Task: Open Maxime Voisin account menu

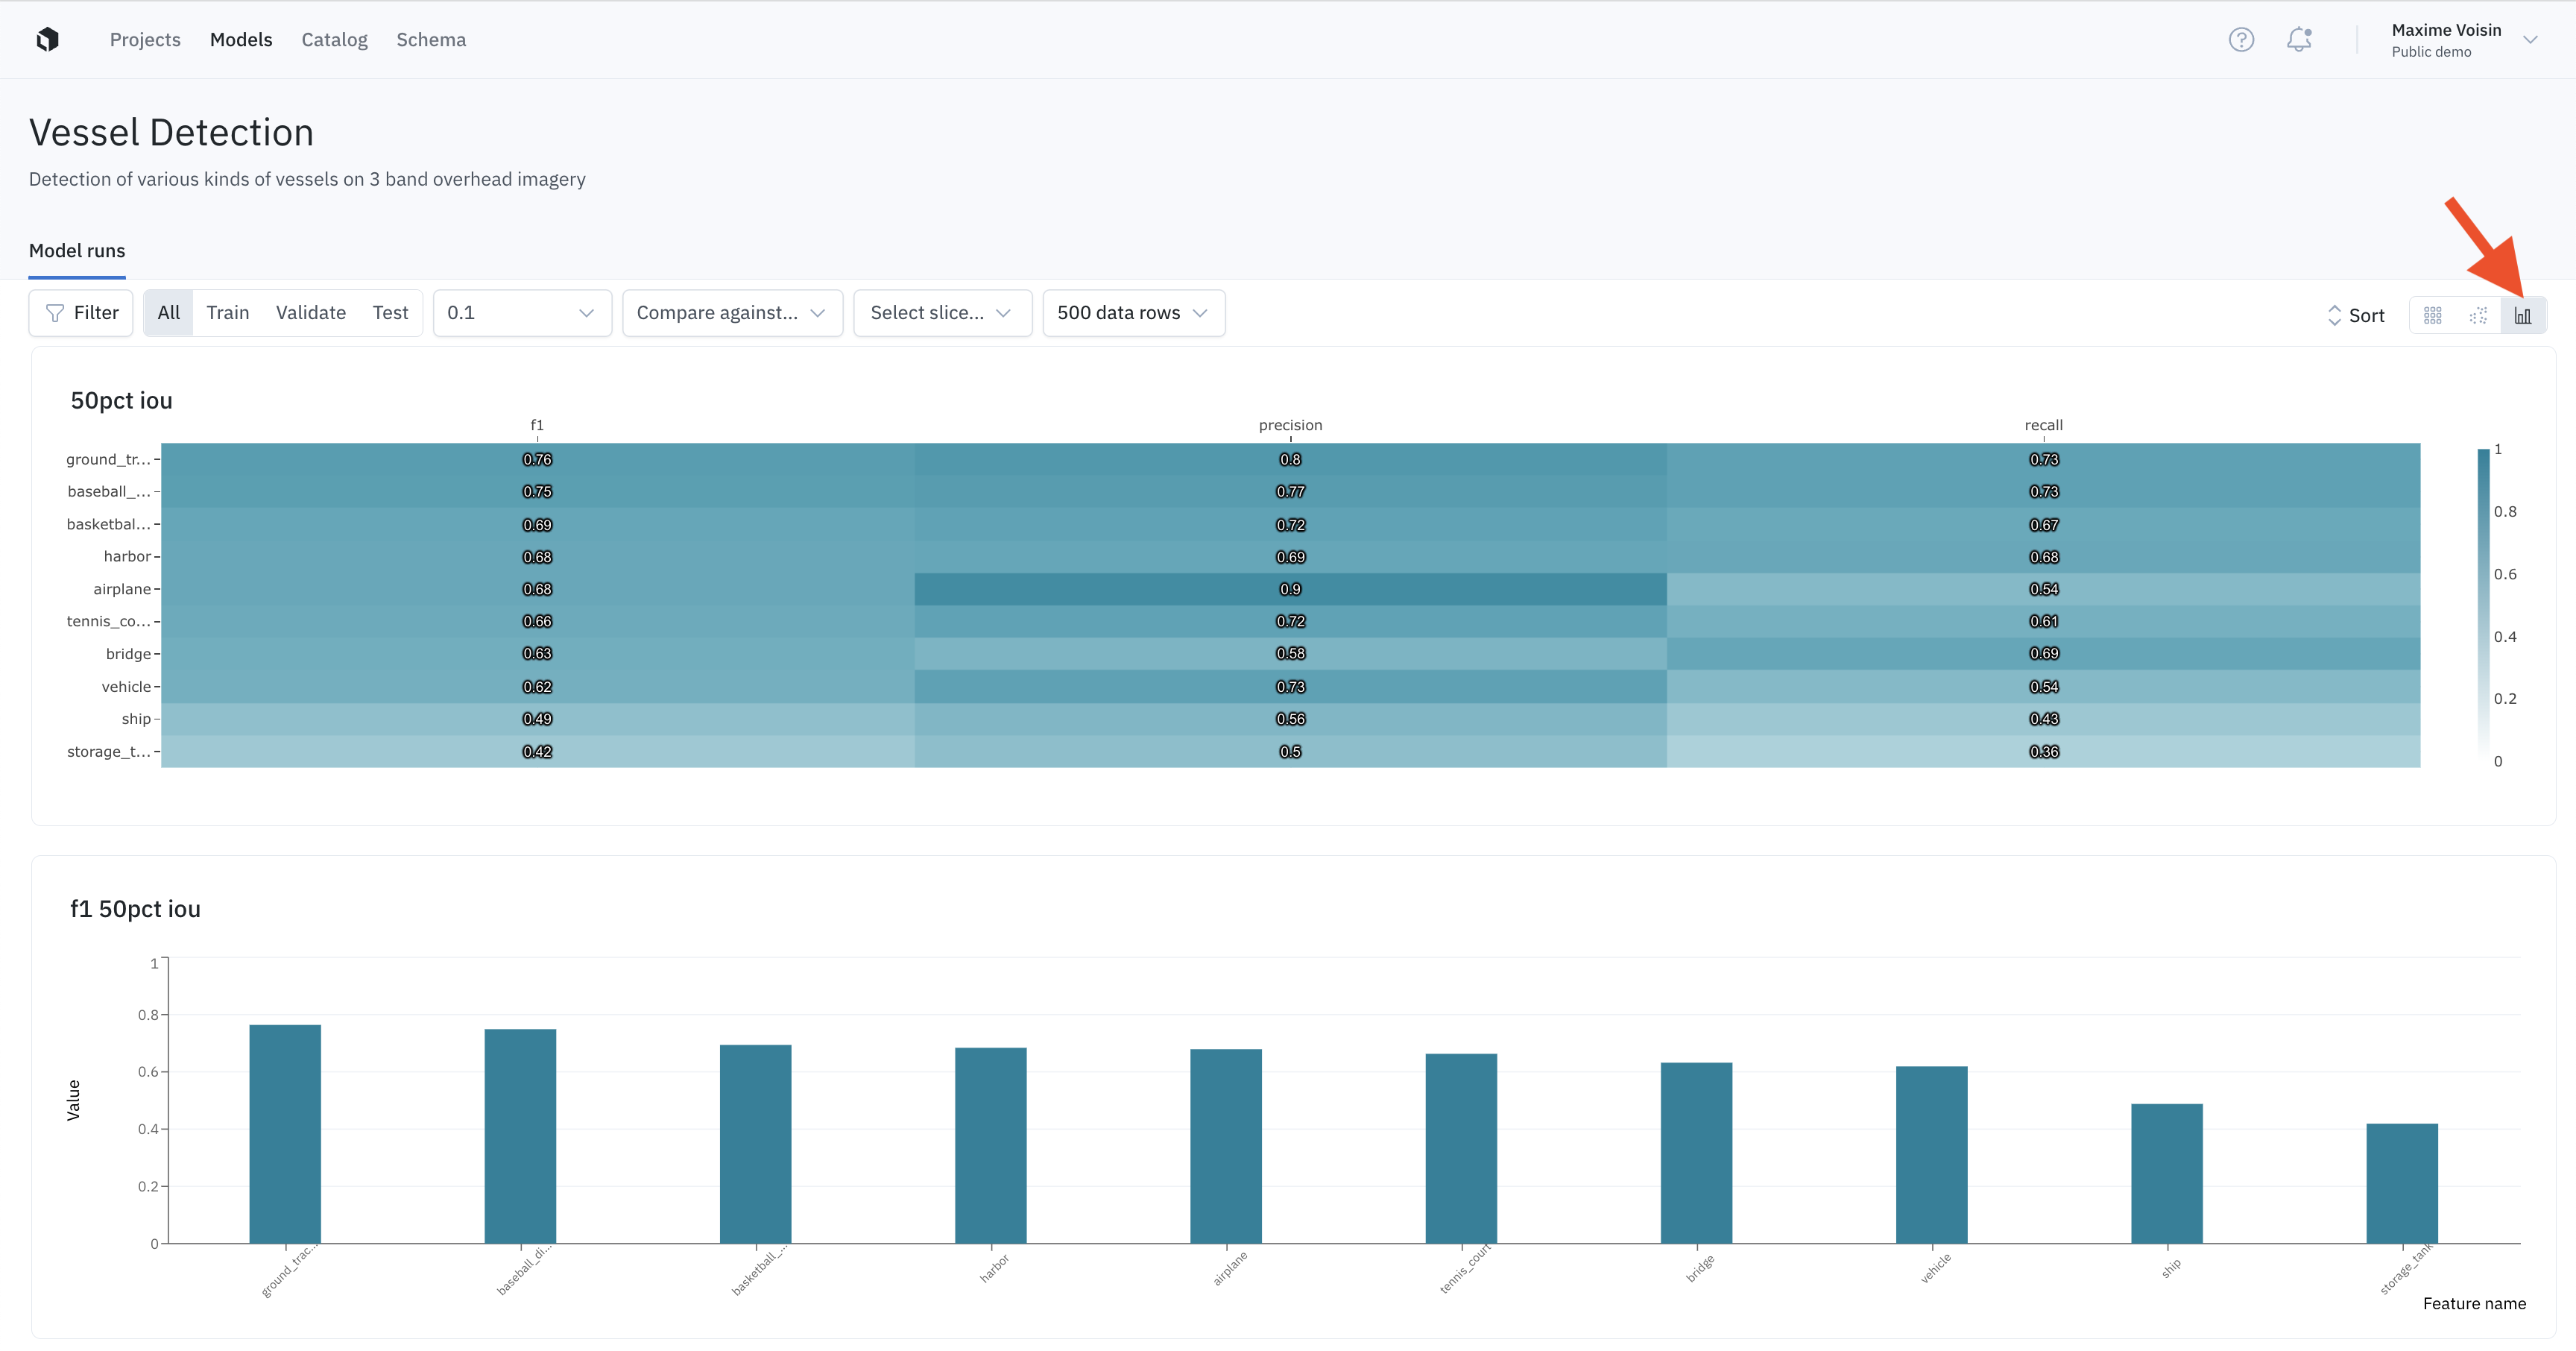Action: [2464, 40]
